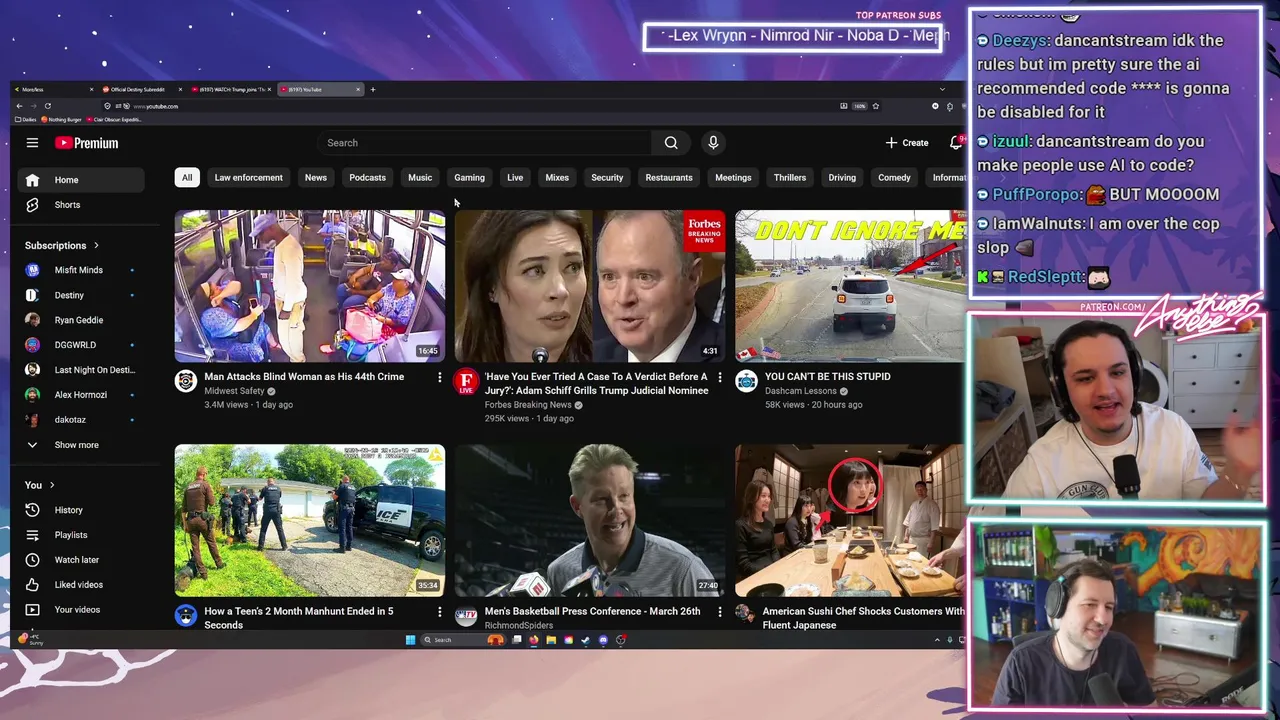Viewport: 1280px width, 720px height.
Task: Open Shorts in sidebar
Action: [x=80, y=205]
